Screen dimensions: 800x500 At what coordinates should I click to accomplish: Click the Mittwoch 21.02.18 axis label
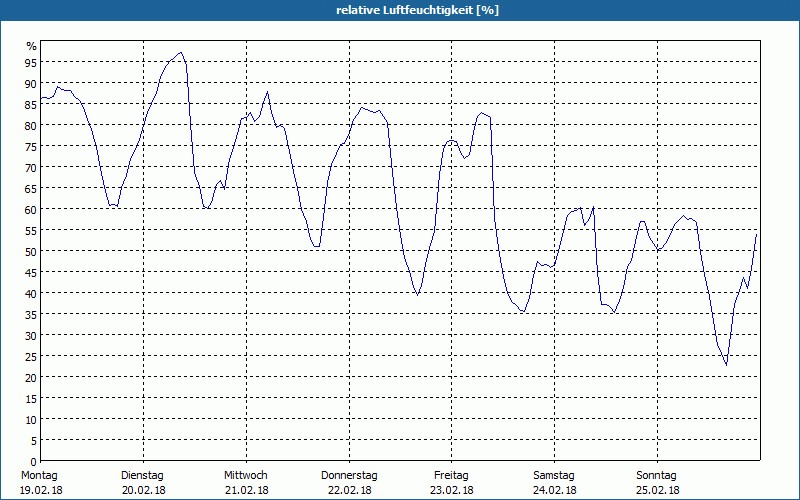click(246, 482)
